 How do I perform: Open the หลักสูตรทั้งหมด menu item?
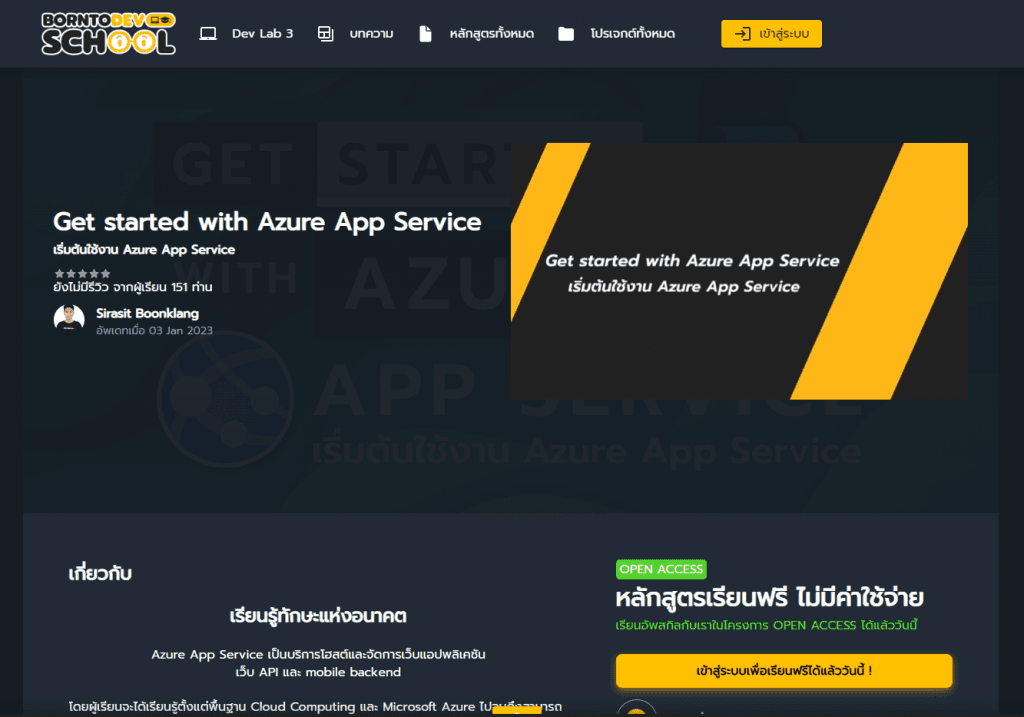pyautogui.click(x=491, y=33)
